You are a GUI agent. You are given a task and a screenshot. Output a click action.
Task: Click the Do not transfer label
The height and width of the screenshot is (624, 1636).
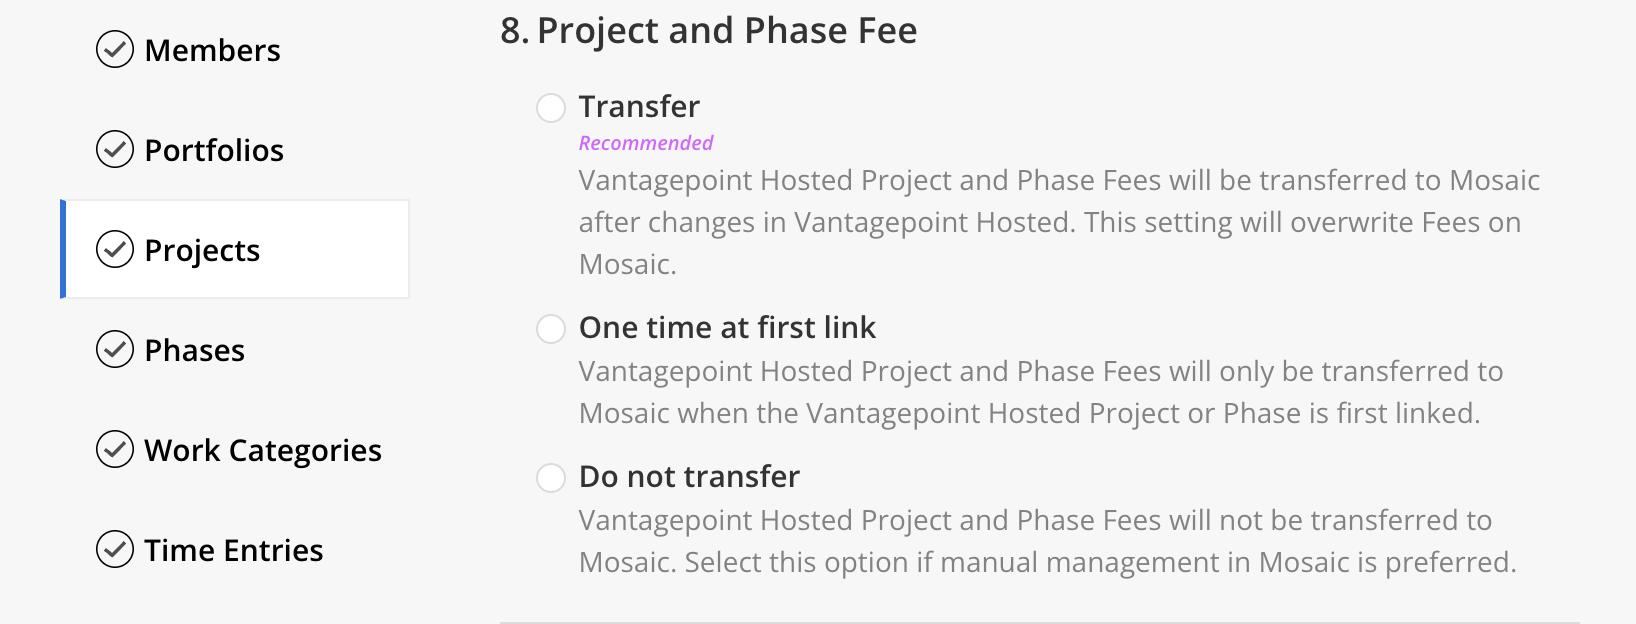689,476
